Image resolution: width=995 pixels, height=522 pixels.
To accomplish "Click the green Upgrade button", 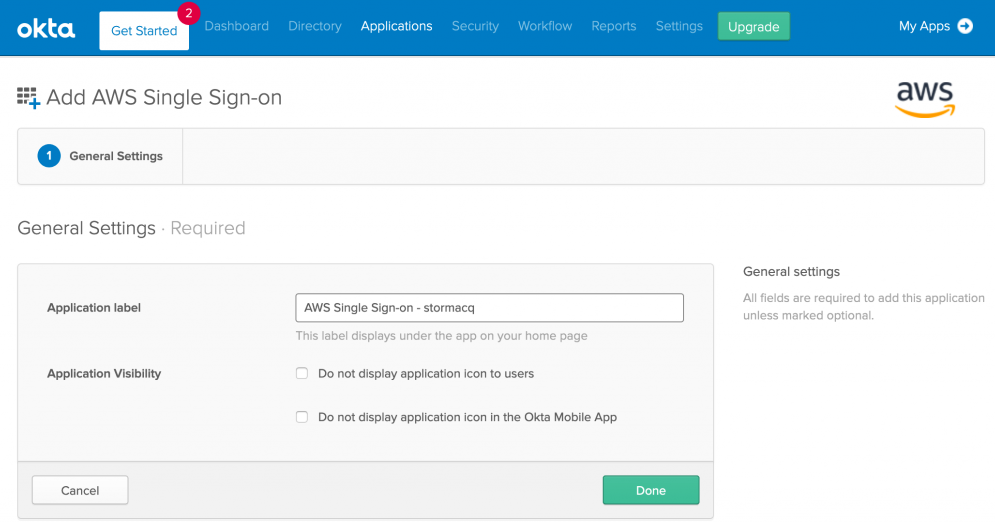I will [754, 26].
